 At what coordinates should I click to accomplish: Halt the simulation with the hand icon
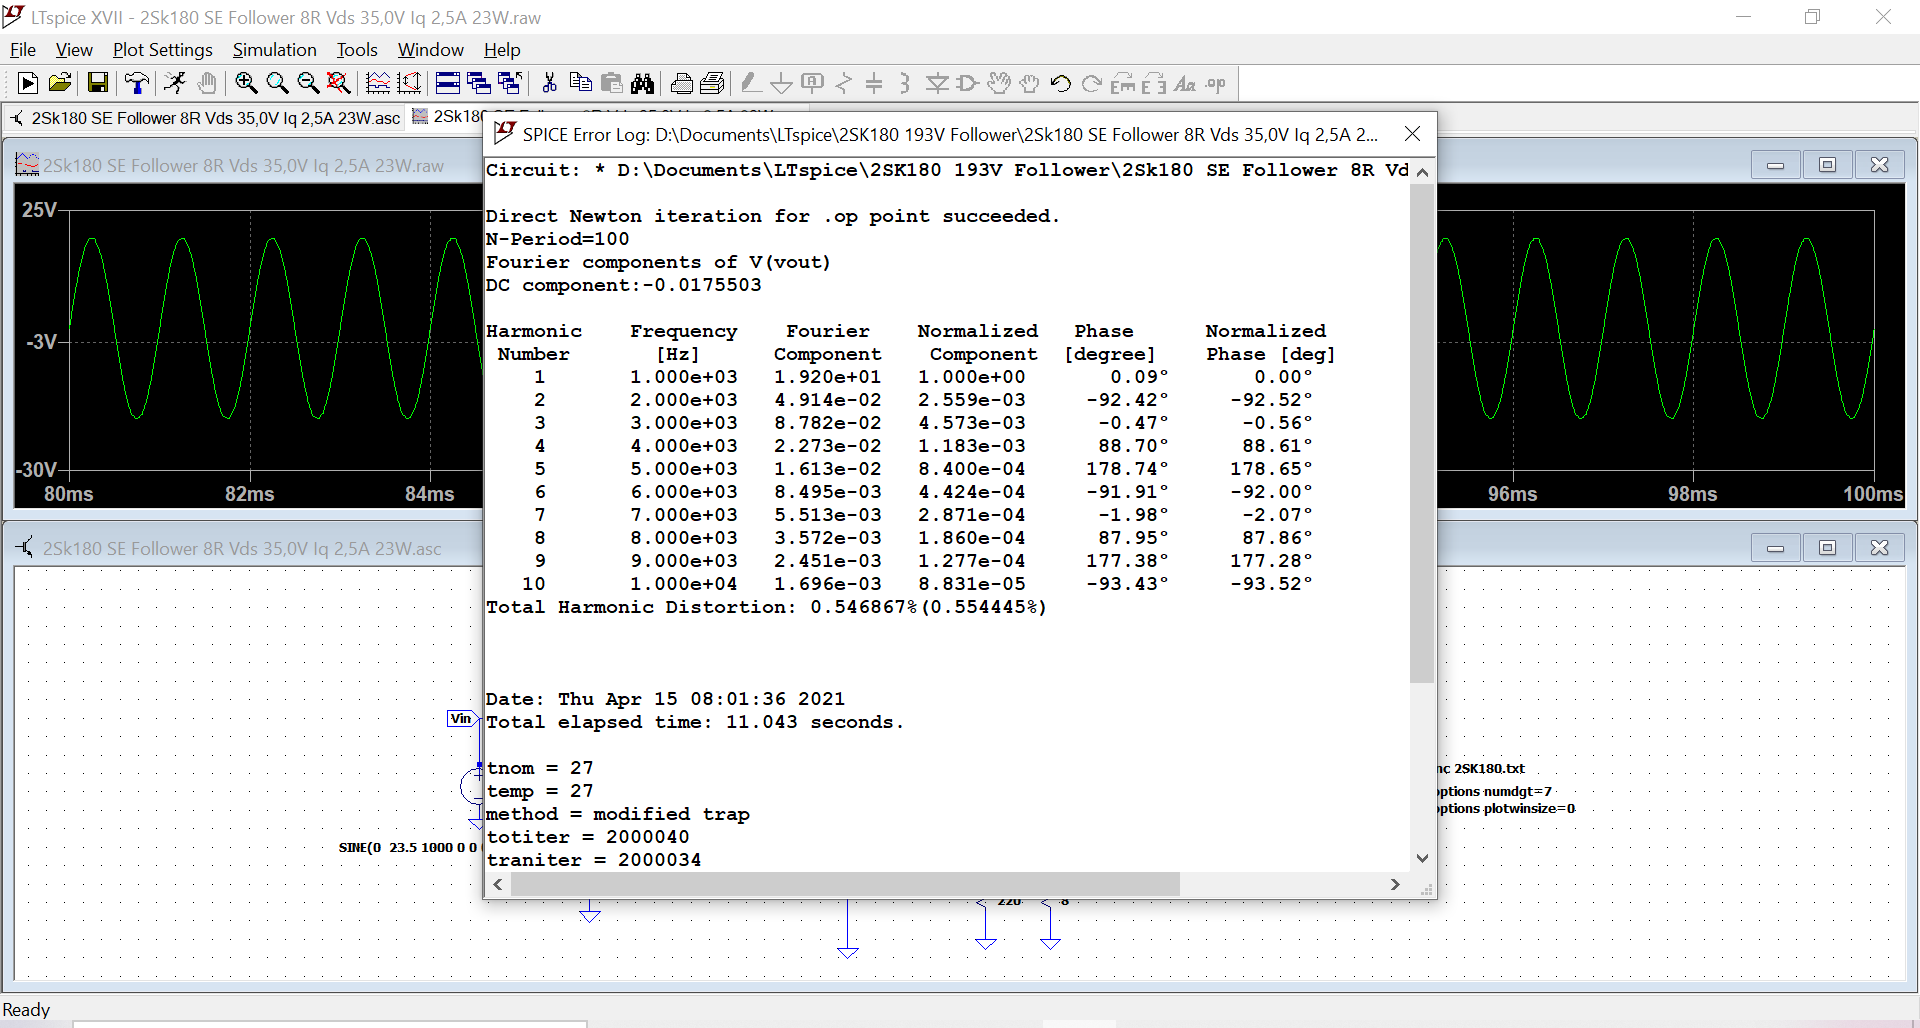(x=207, y=84)
